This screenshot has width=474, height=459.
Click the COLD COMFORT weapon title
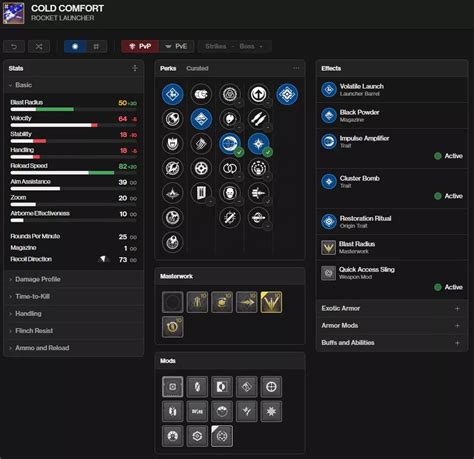tap(67, 8)
